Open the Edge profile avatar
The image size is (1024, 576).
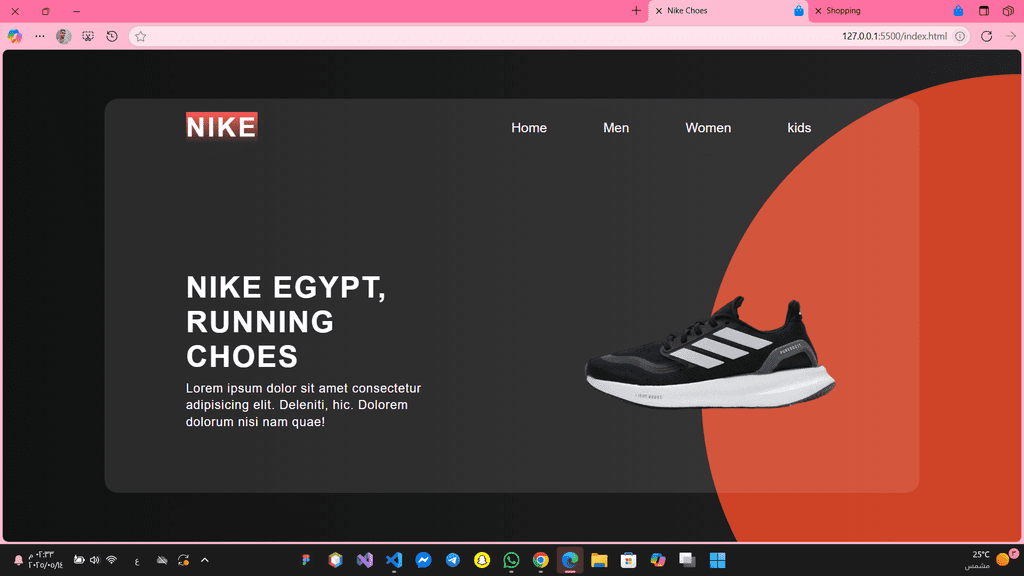click(63, 37)
